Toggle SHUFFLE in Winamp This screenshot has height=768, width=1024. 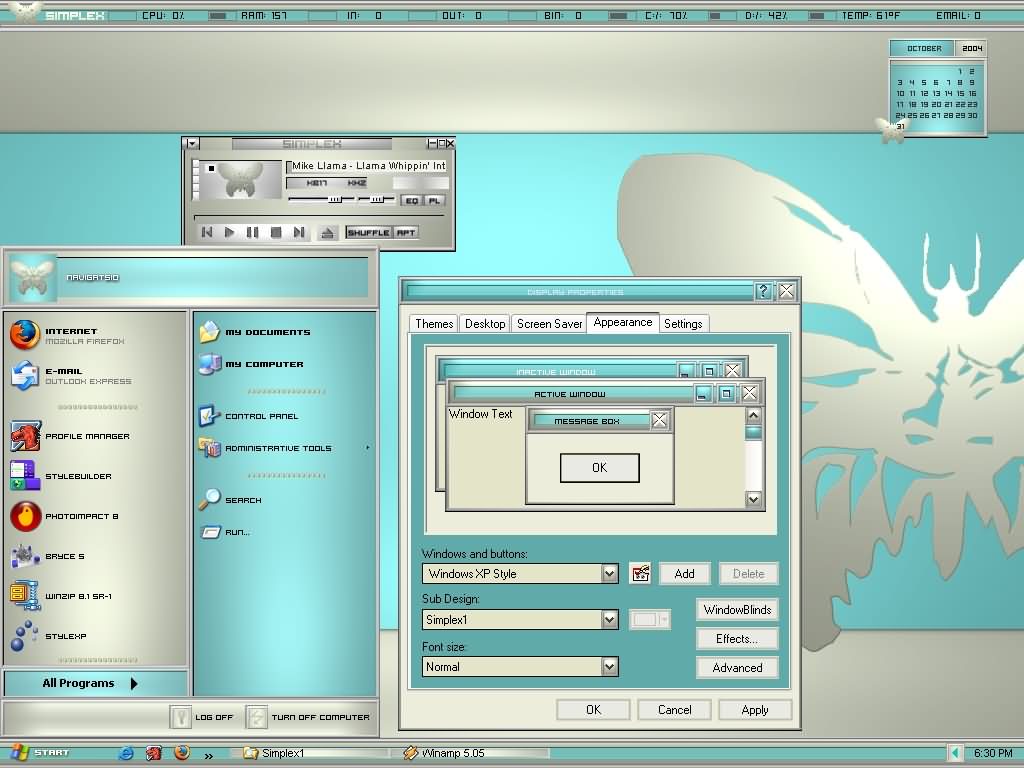pos(369,232)
